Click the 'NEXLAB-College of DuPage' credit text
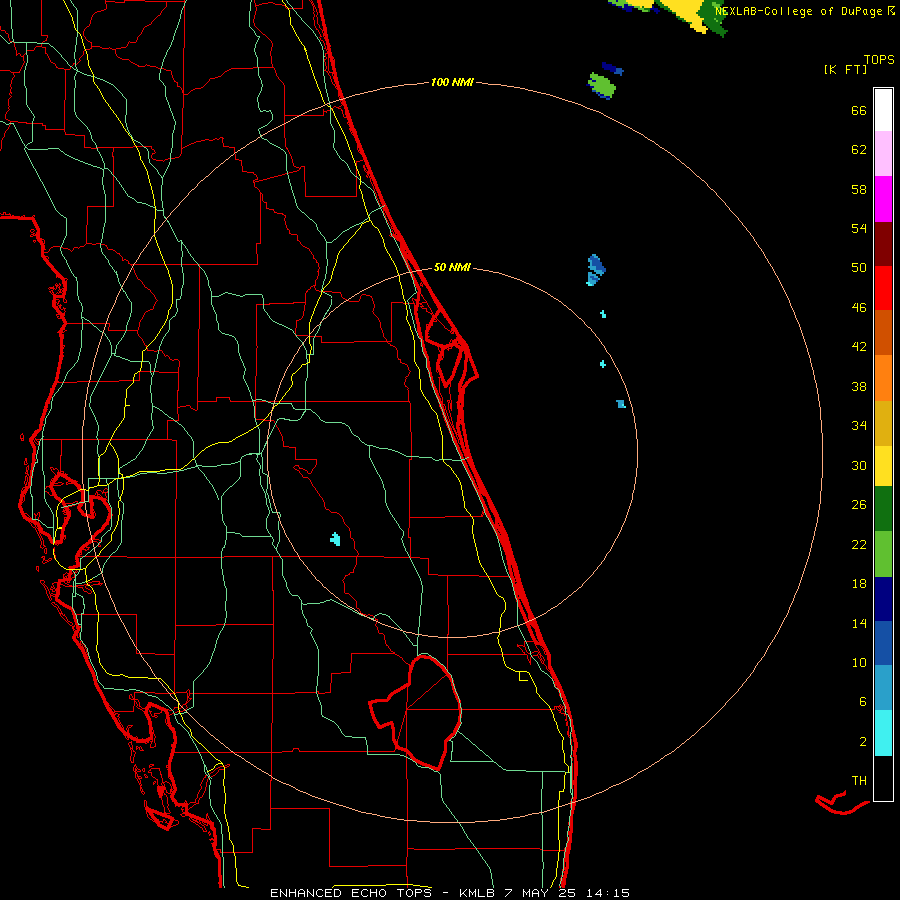This screenshot has width=900, height=900. 800,11
